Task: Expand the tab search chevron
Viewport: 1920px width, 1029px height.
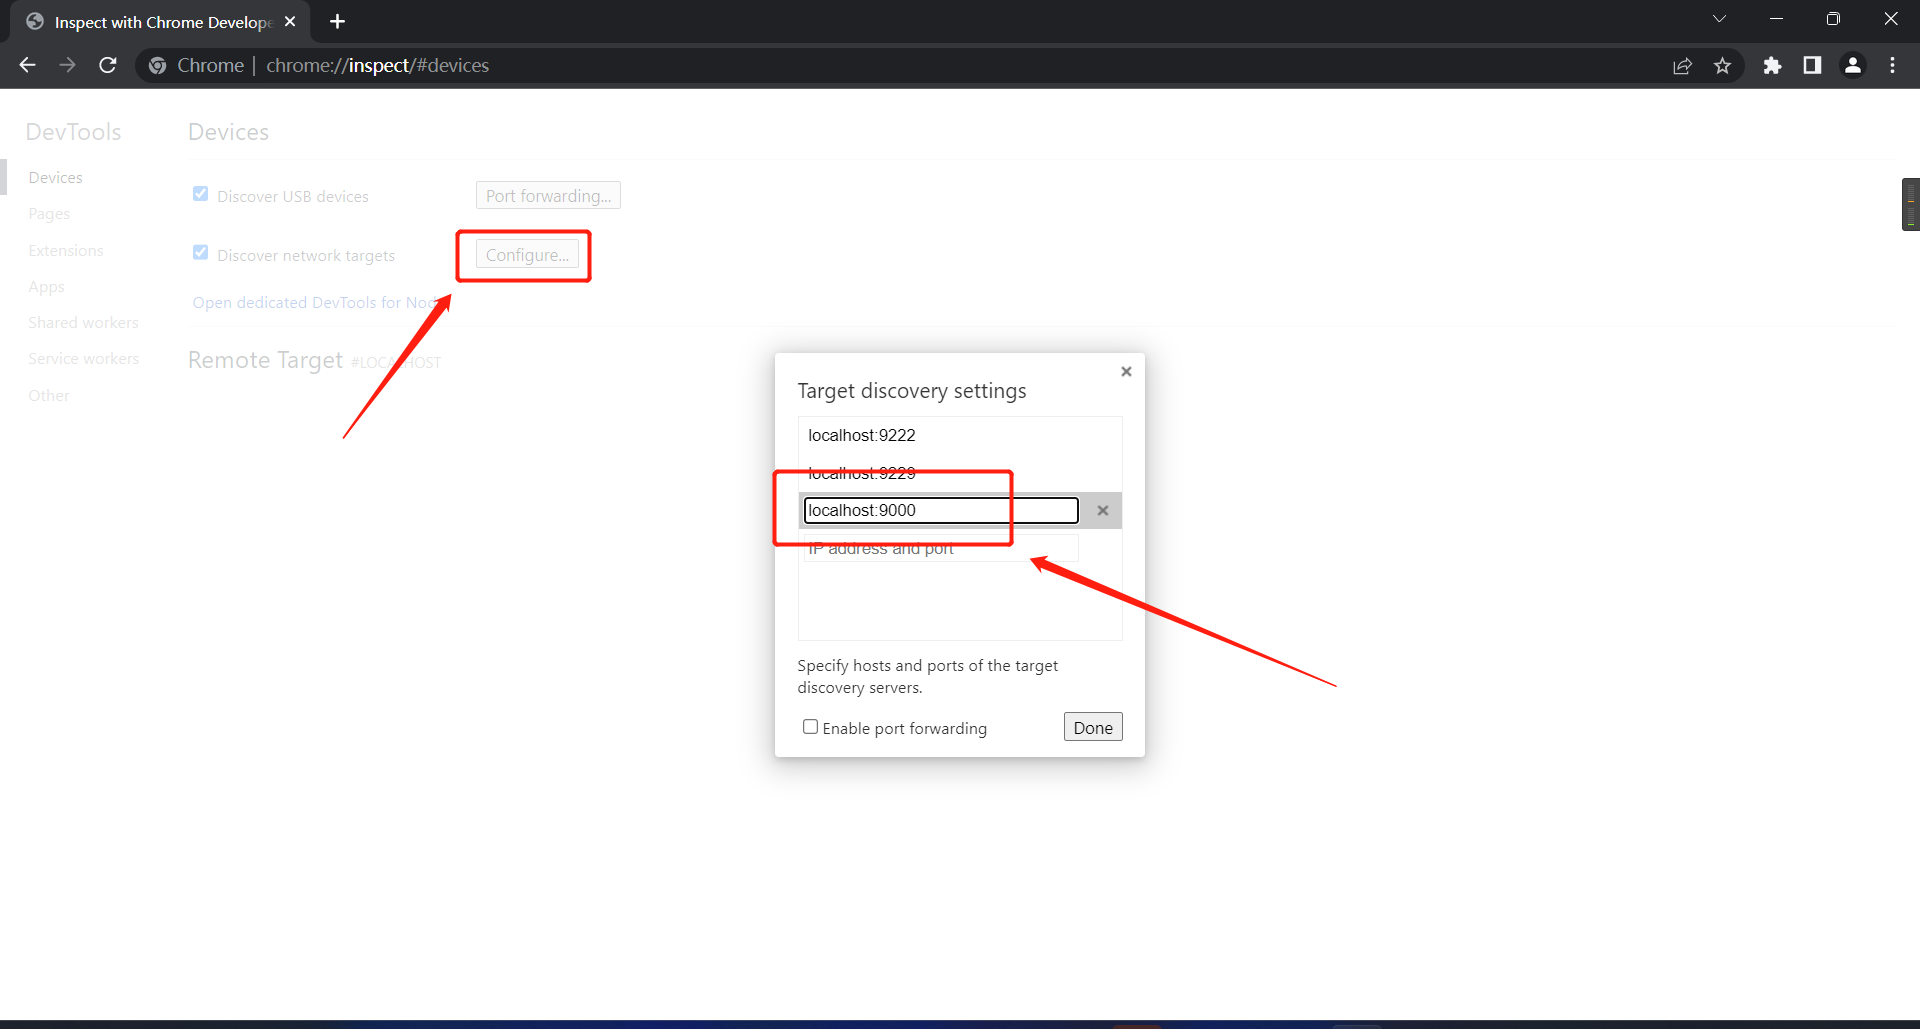Action: (1719, 19)
